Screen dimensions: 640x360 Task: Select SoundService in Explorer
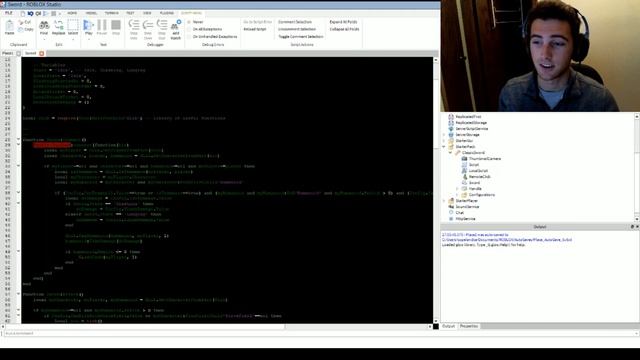point(467,207)
